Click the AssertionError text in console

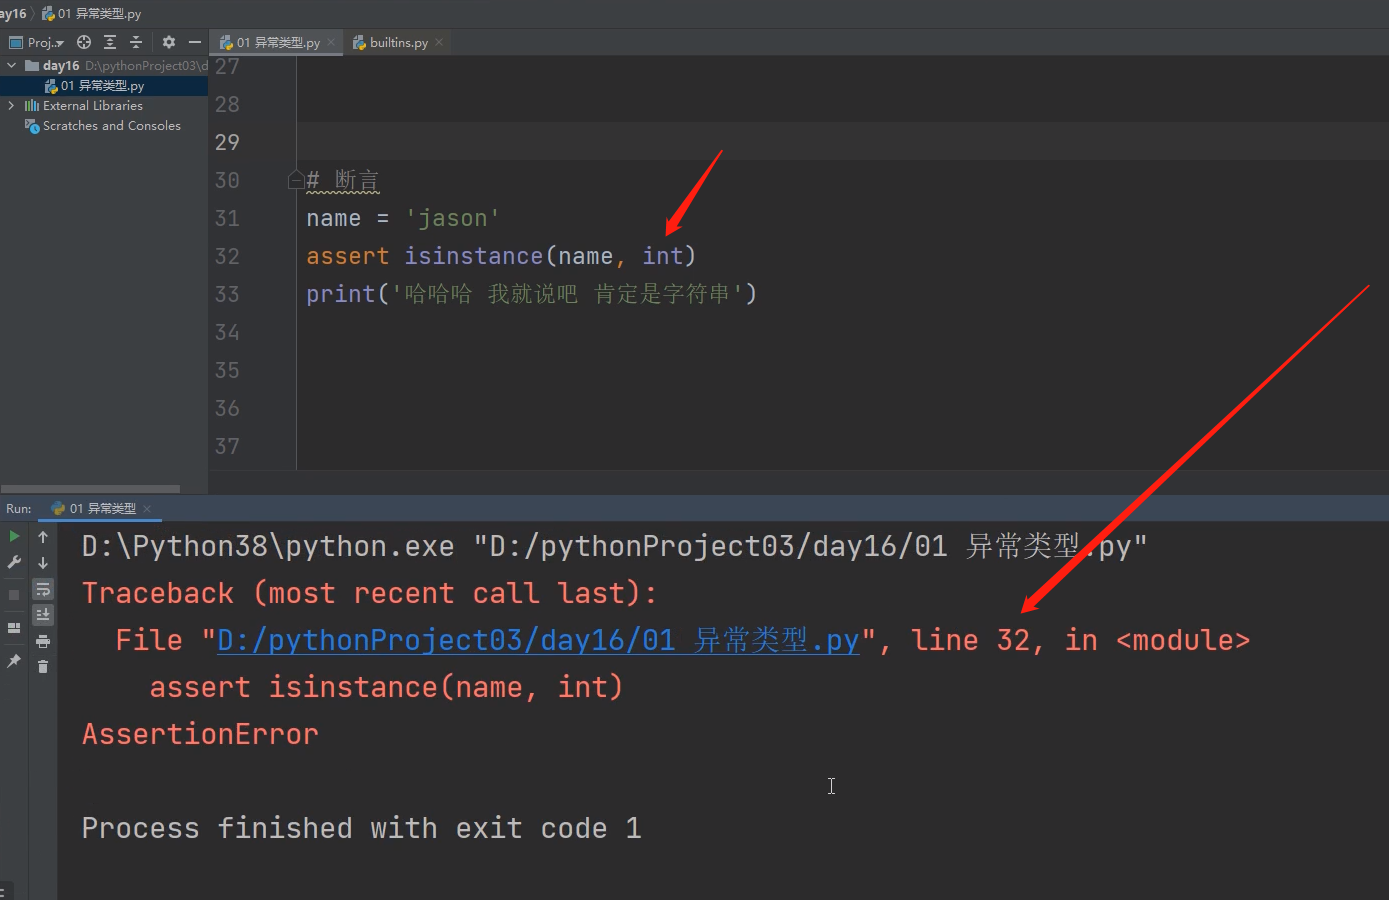(x=200, y=734)
